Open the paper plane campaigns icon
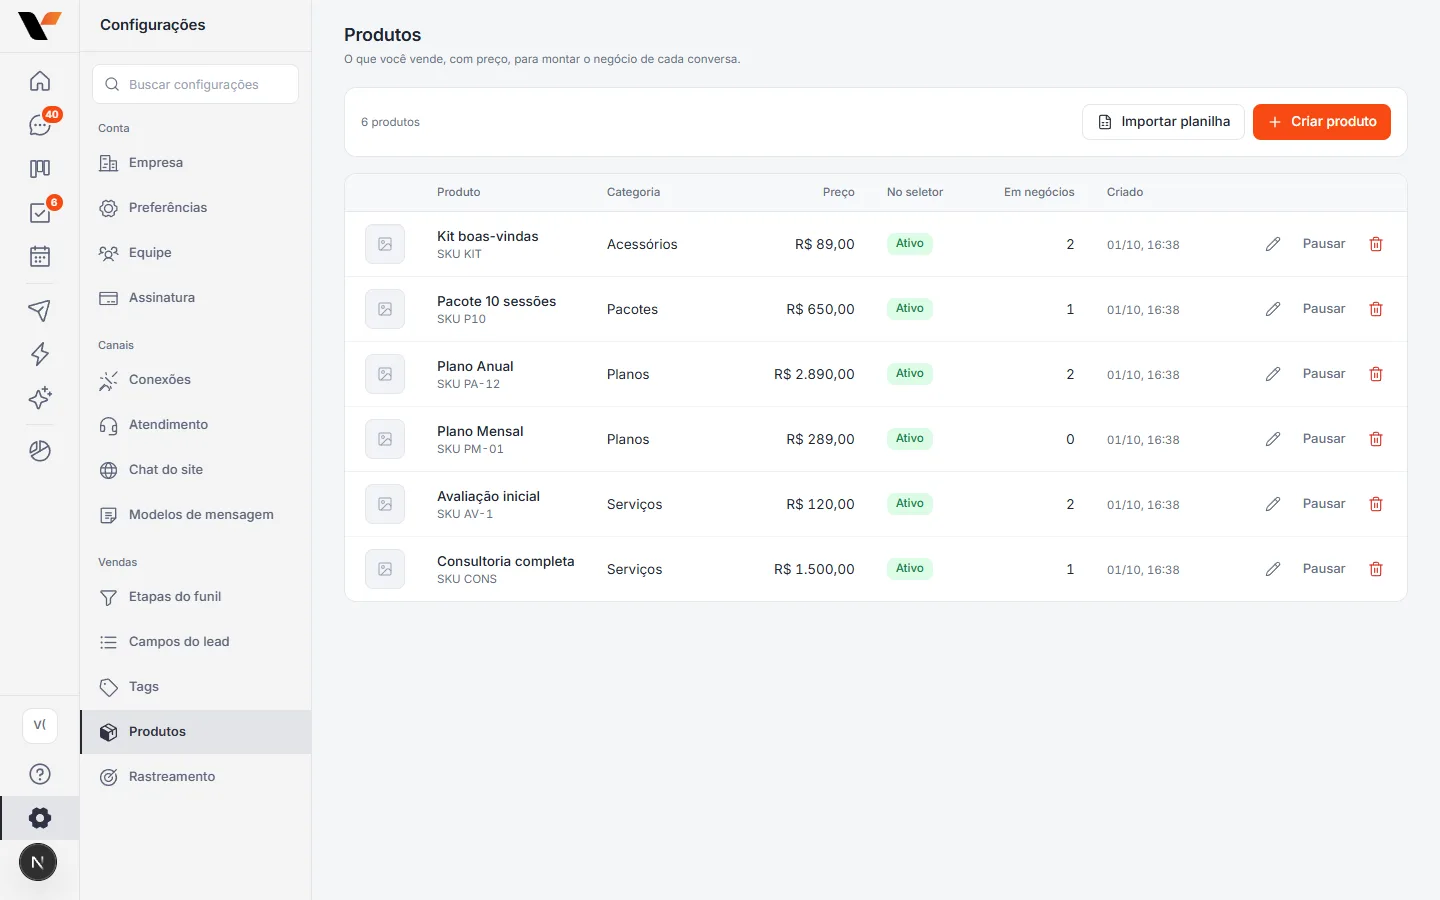The width and height of the screenshot is (1440, 900). click(40, 310)
